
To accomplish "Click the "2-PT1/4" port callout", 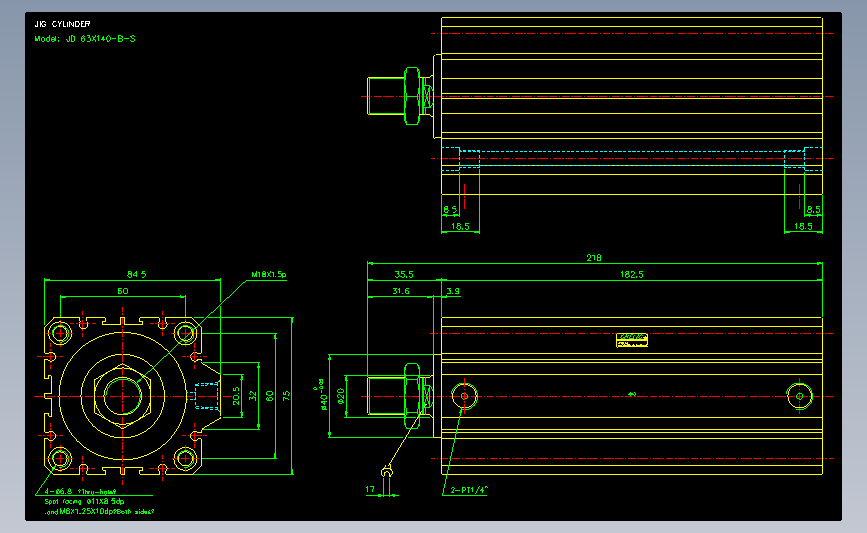I will [x=469, y=490].
